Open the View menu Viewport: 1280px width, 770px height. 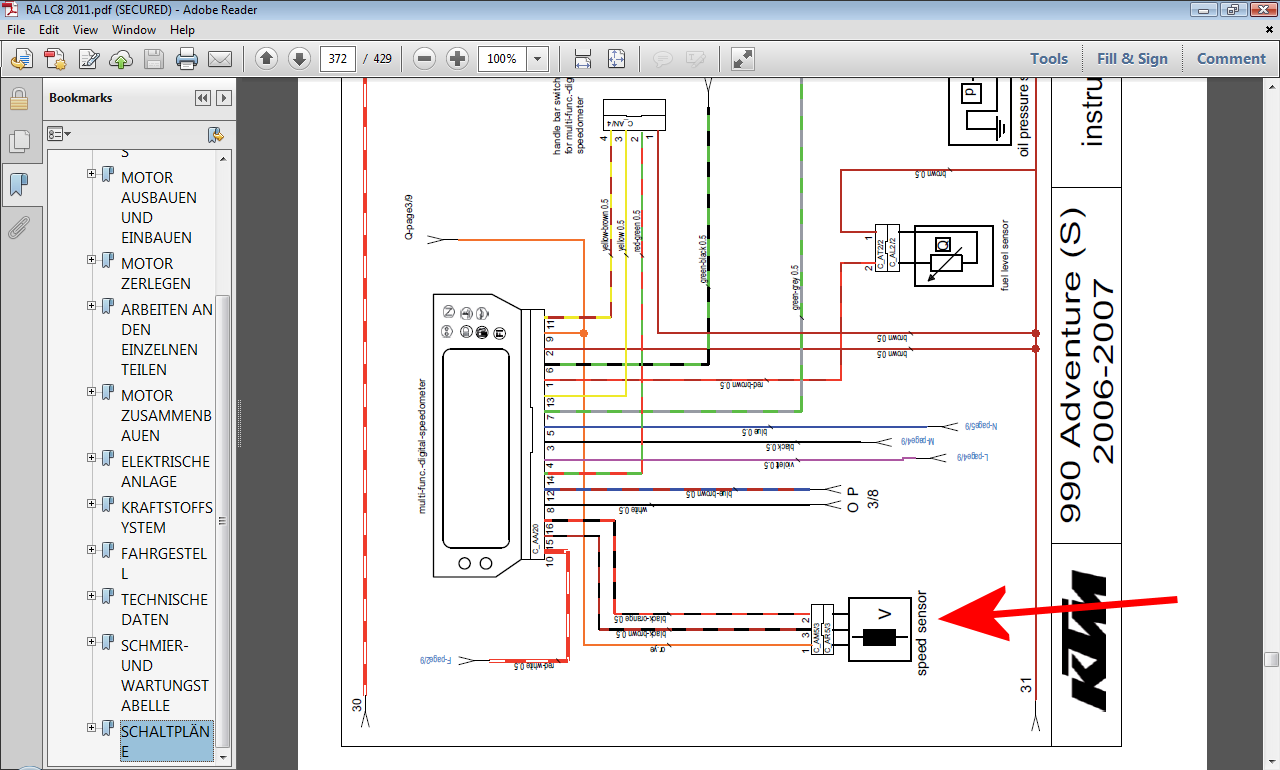coord(84,30)
